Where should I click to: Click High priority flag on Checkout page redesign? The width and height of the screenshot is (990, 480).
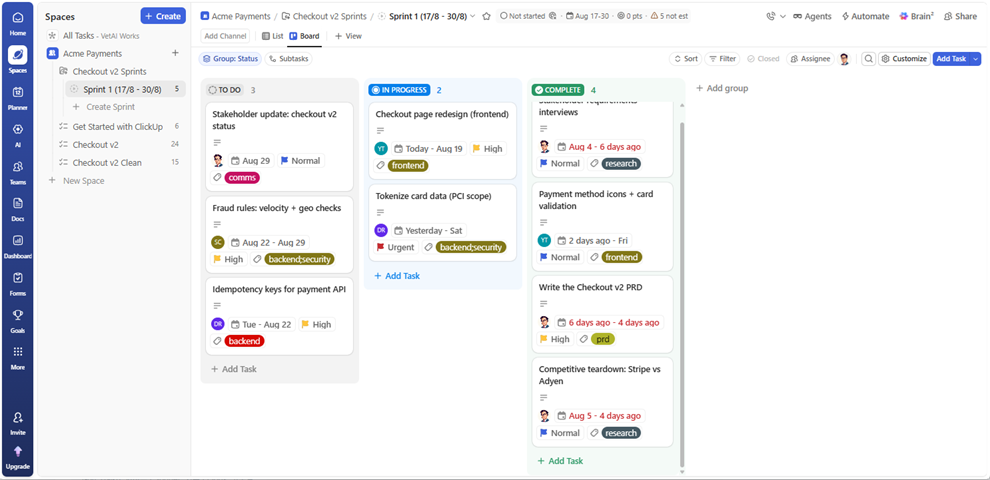(487, 149)
